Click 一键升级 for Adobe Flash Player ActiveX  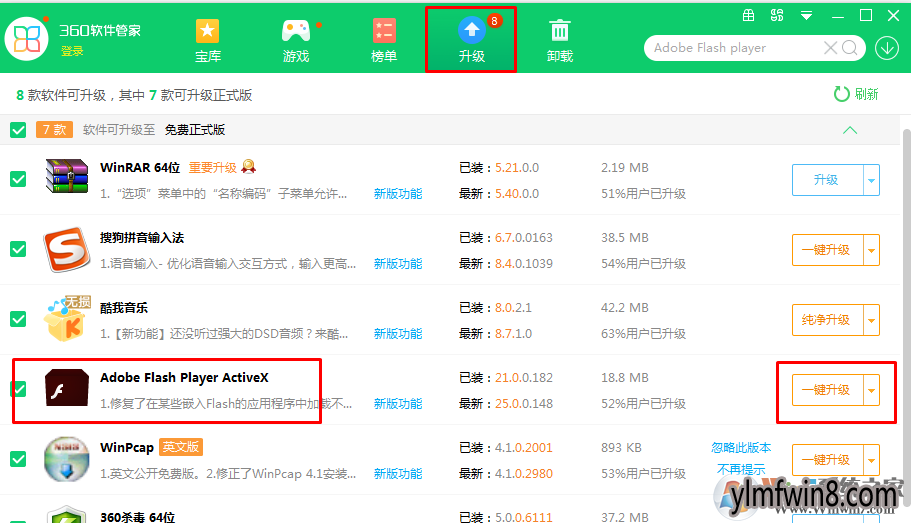(x=827, y=391)
